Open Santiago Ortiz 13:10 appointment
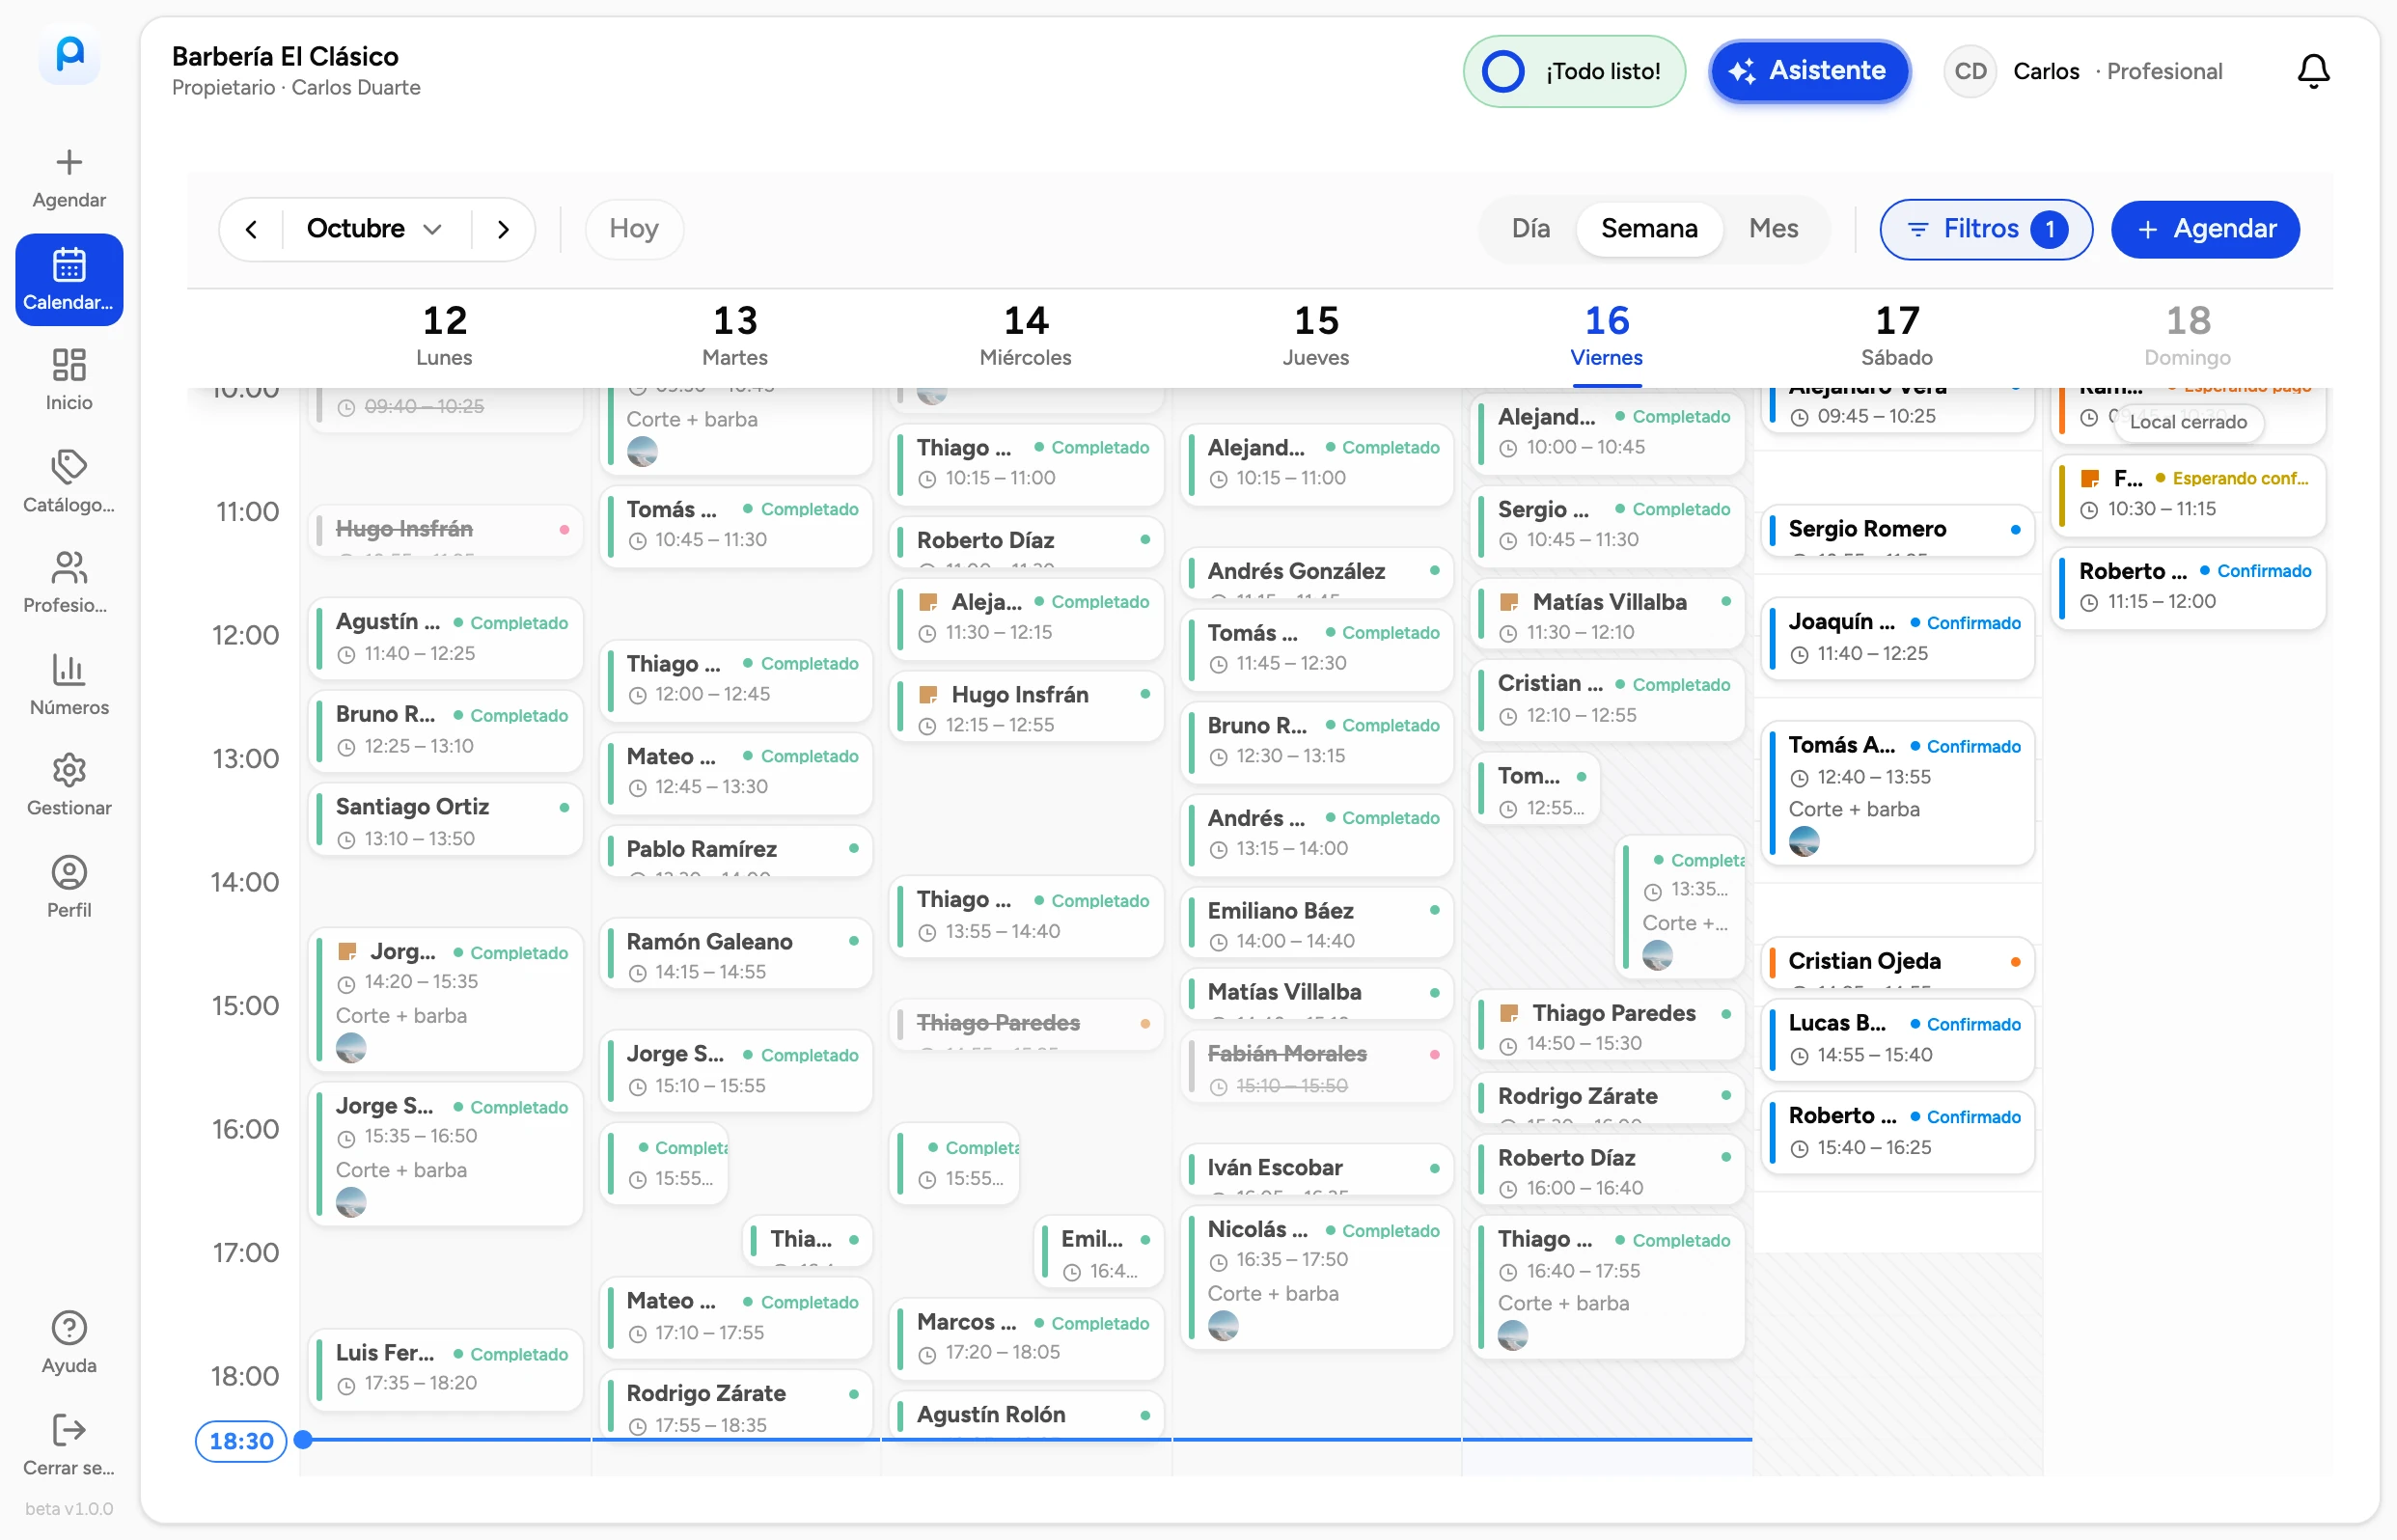Image resolution: width=2397 pixels, height=1540 pixels. 446,821
